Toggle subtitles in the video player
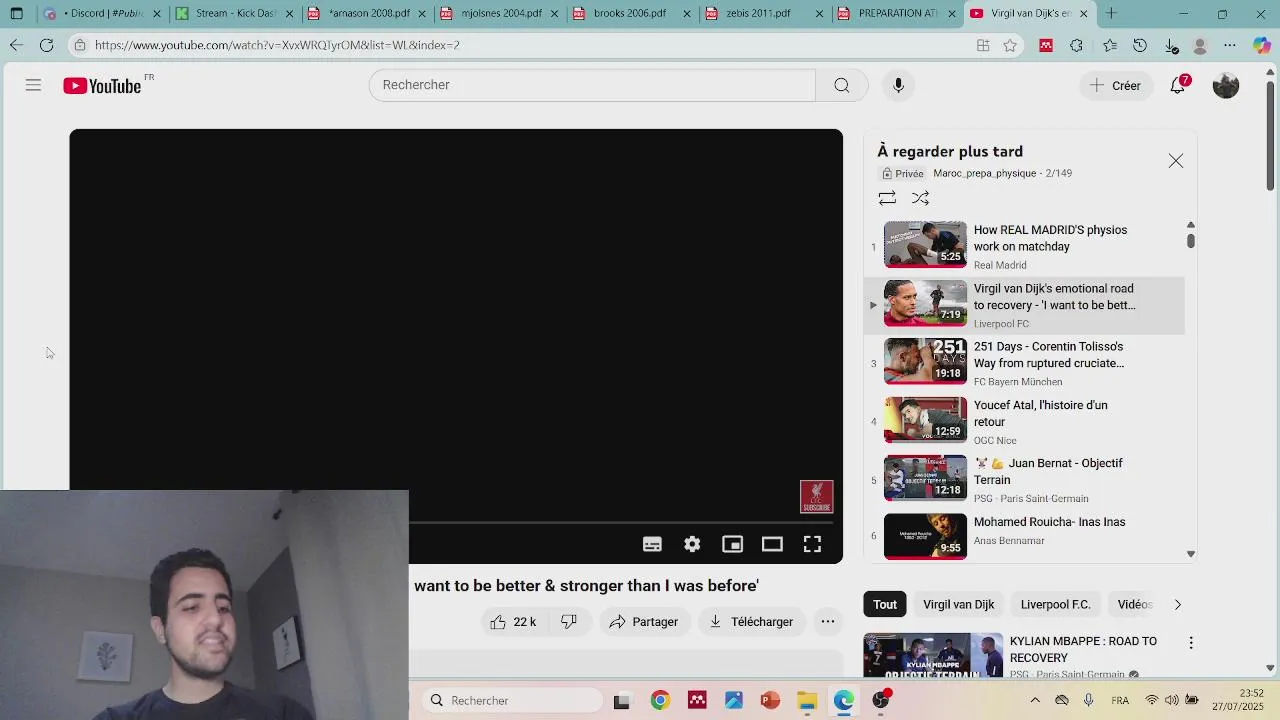Image resolution: width=1280 pixels, height=720 pixels. pos(652,544)
